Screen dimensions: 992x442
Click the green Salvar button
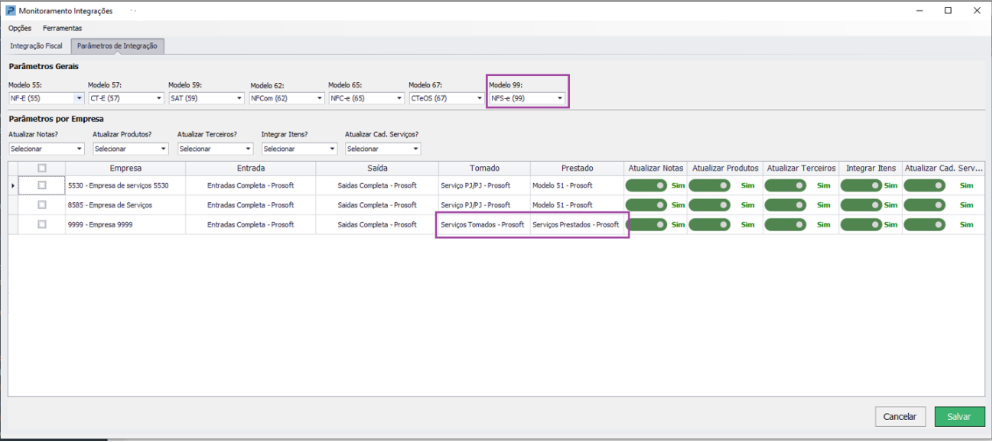pos(959,417)
